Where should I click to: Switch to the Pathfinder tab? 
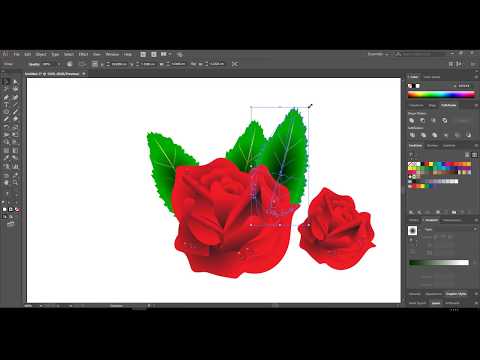449,105
